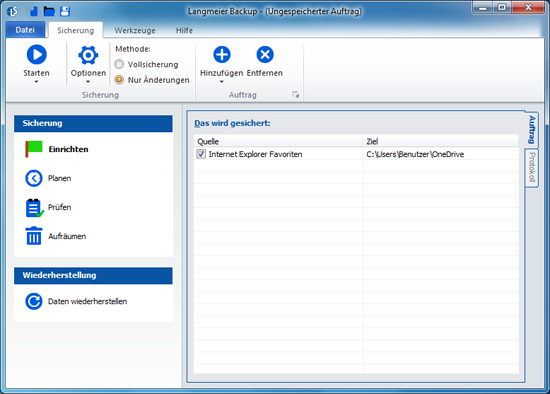Select the Vollsicherung radio button
The image size is (550, 394).
[119, 64]
